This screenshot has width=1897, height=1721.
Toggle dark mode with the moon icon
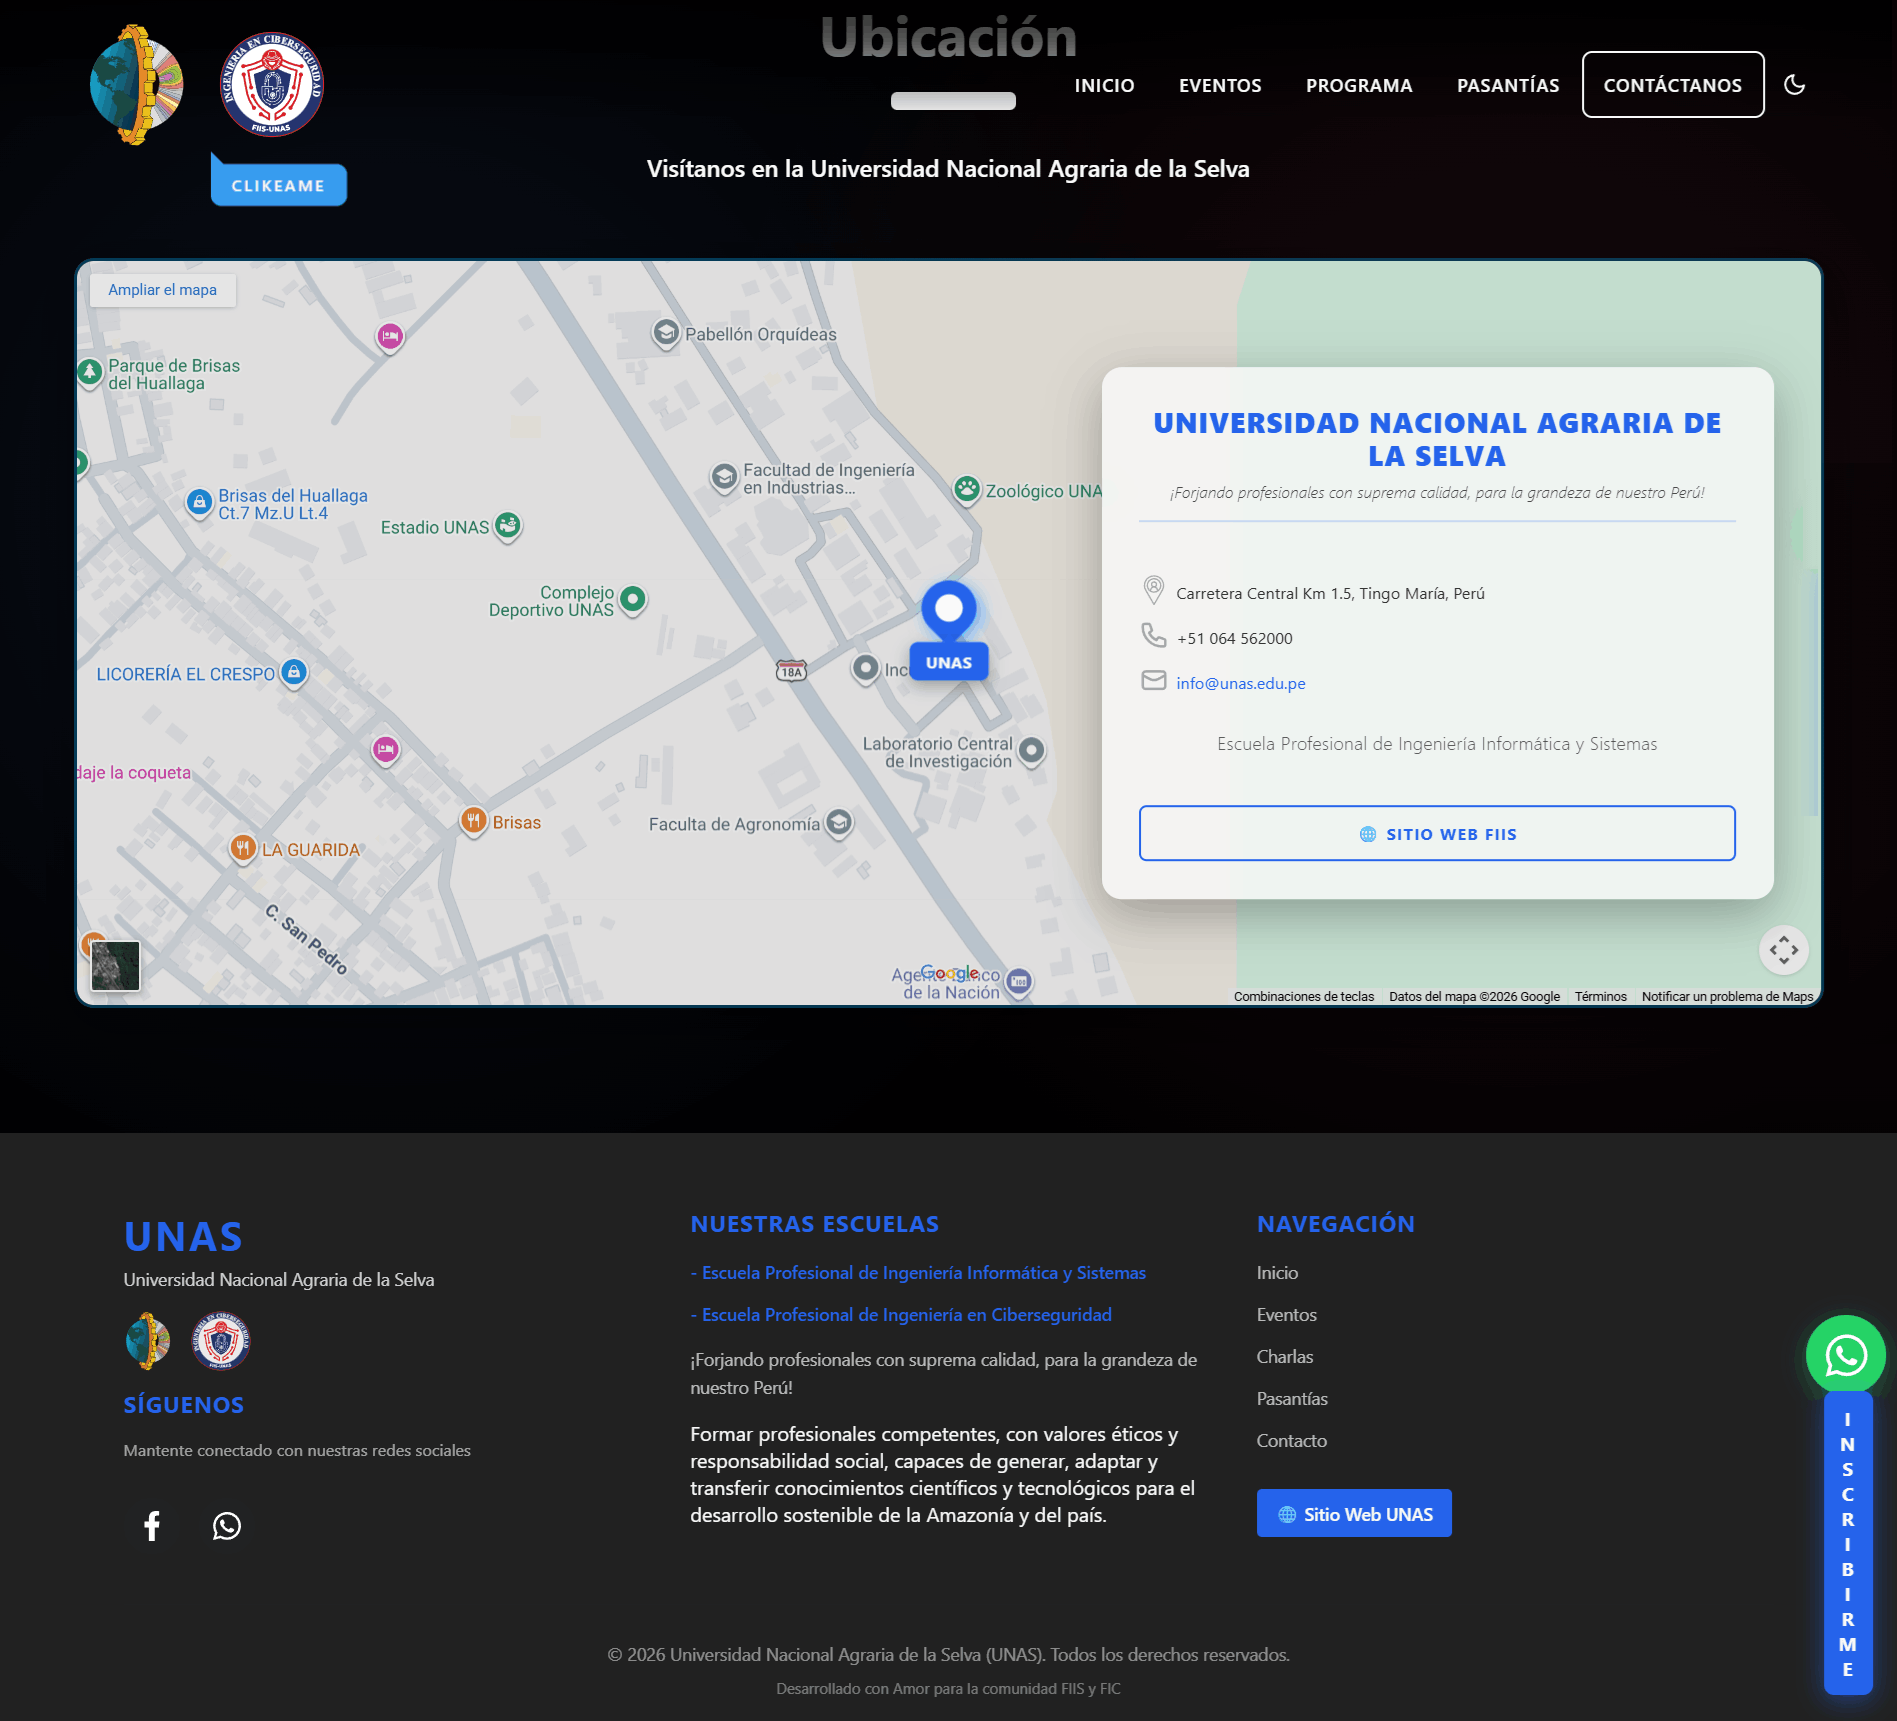(x=1794, y=85)
